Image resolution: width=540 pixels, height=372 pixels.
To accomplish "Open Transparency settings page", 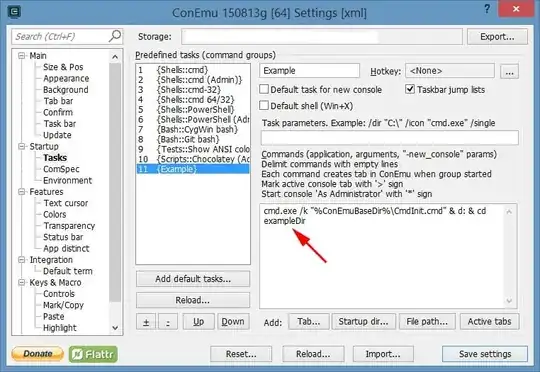I will pyautogui.click(x=69, y=226).
